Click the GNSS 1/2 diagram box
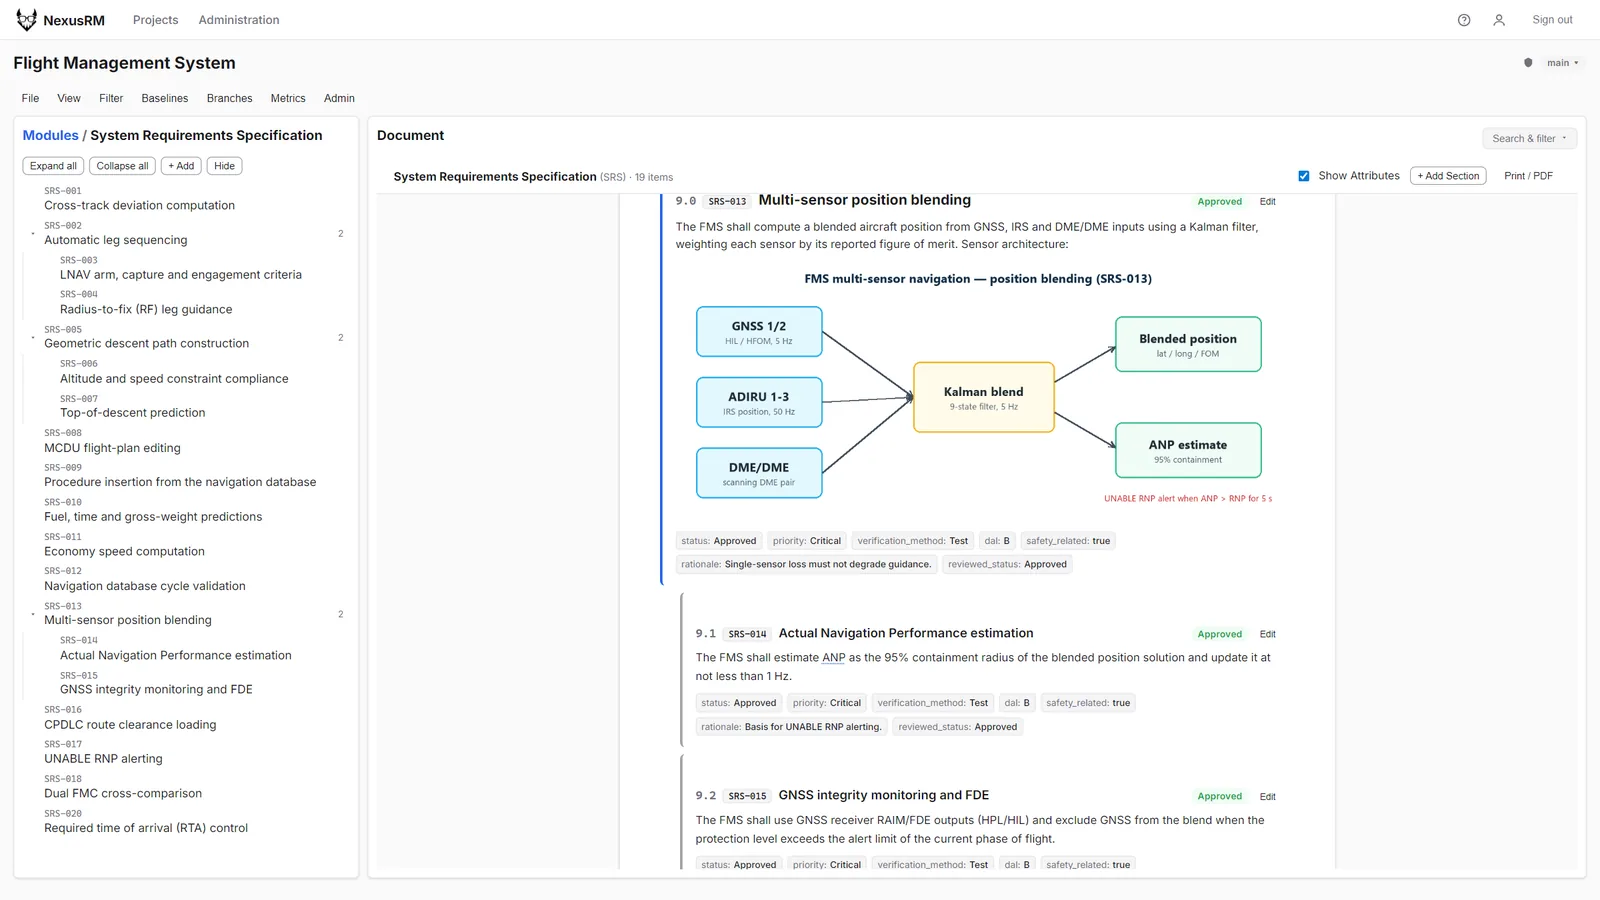The image size is (1600, 900). [759, 332]
